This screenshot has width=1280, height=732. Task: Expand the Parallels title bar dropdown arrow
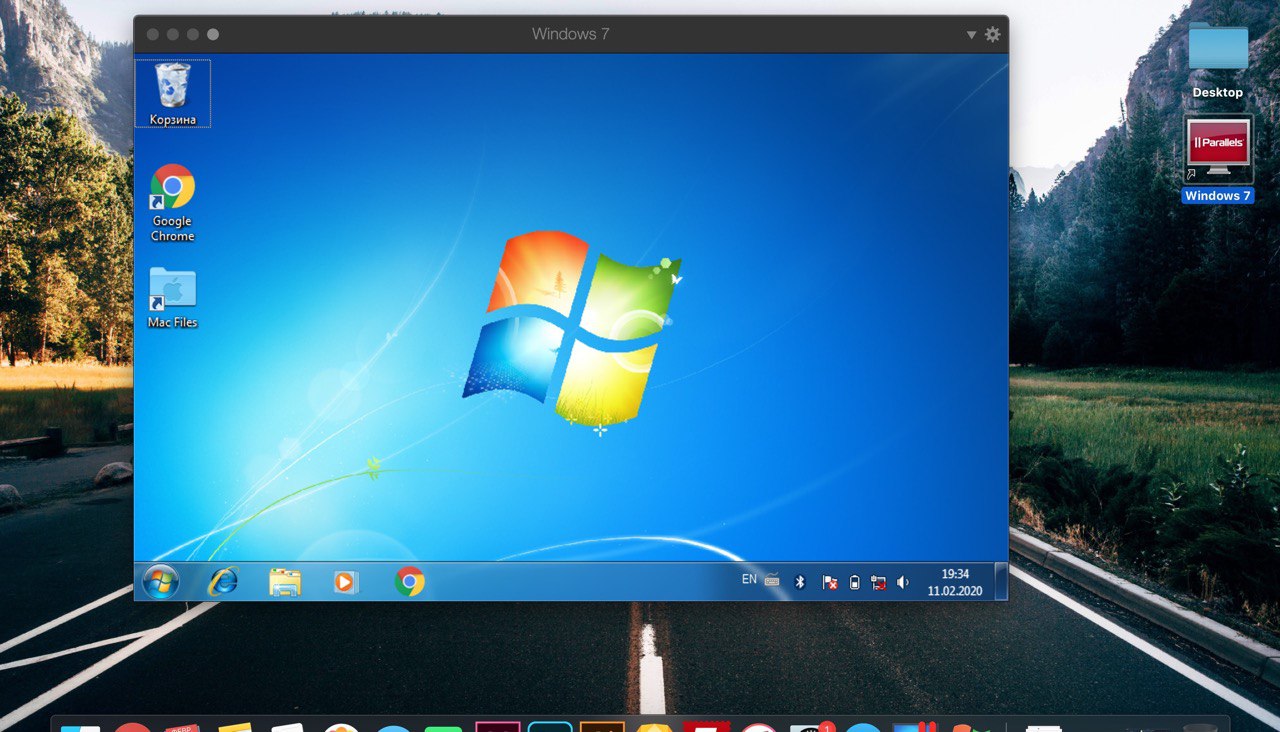[971, 35]
